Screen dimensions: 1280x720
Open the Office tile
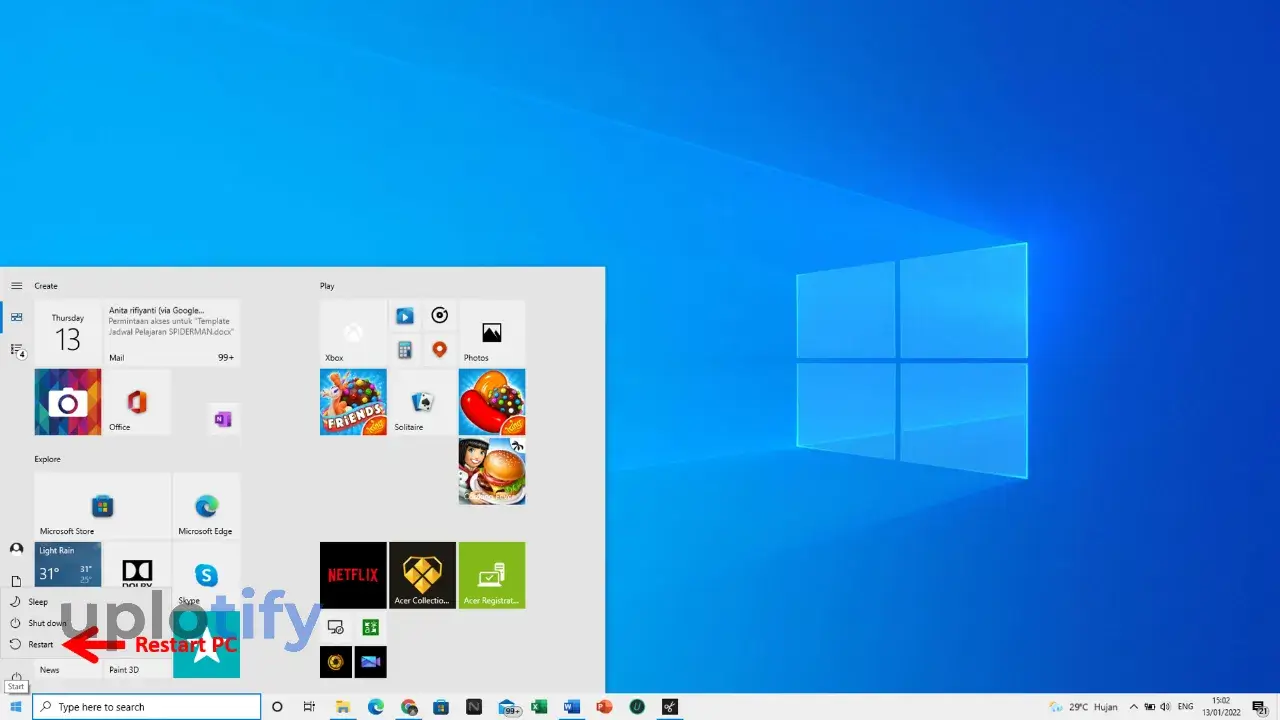(137, 402)
